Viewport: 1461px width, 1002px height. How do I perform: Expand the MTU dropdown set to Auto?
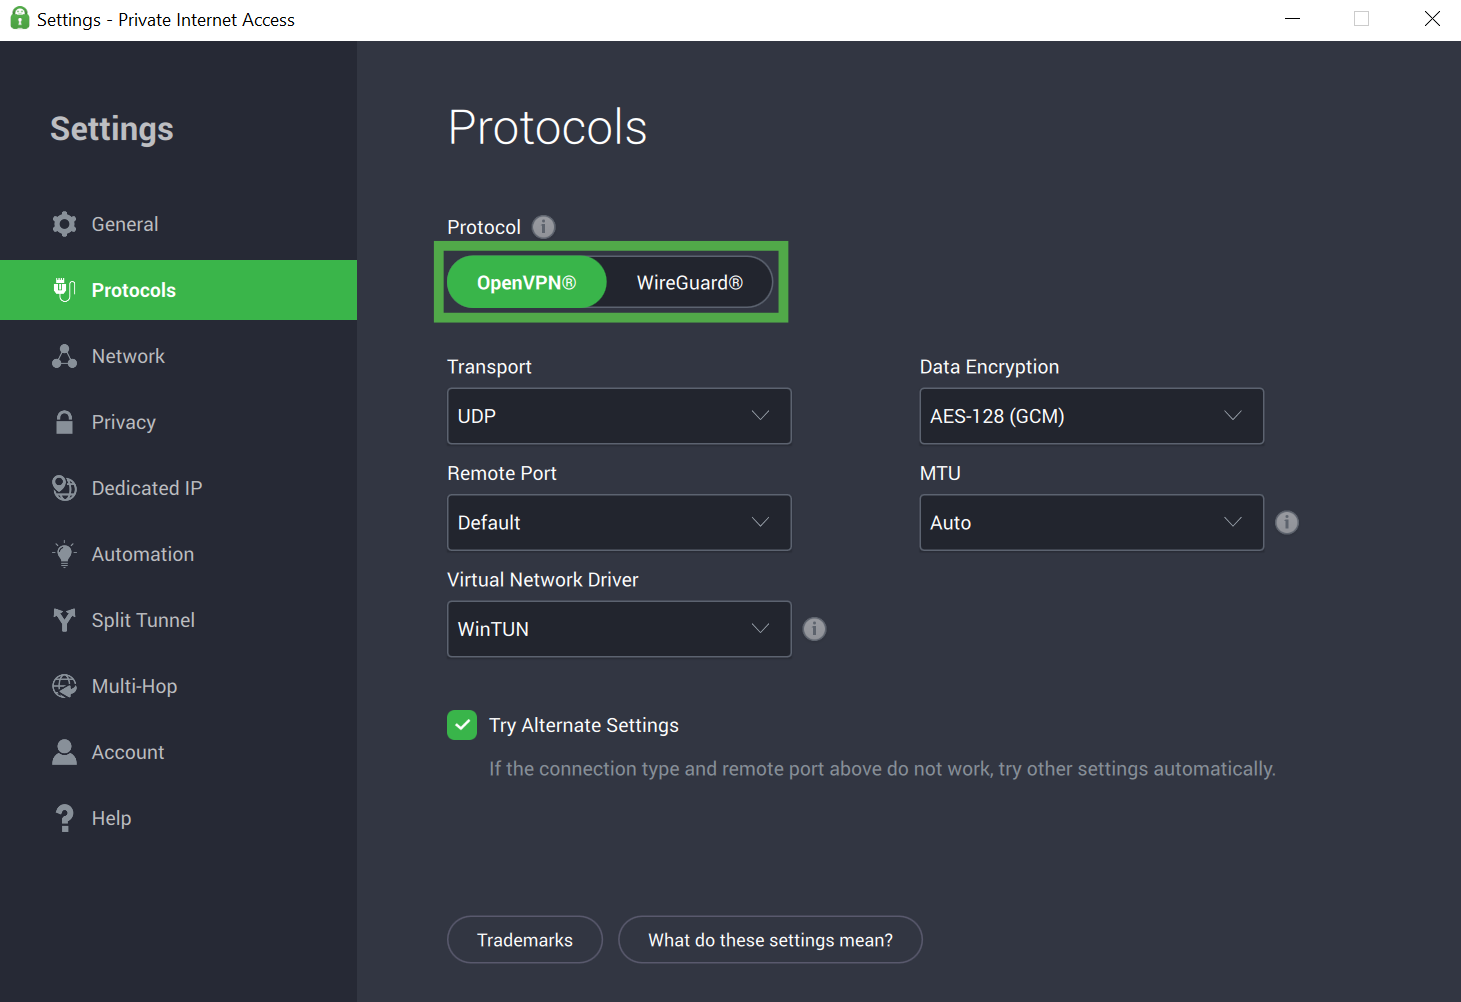(1091, 522)
